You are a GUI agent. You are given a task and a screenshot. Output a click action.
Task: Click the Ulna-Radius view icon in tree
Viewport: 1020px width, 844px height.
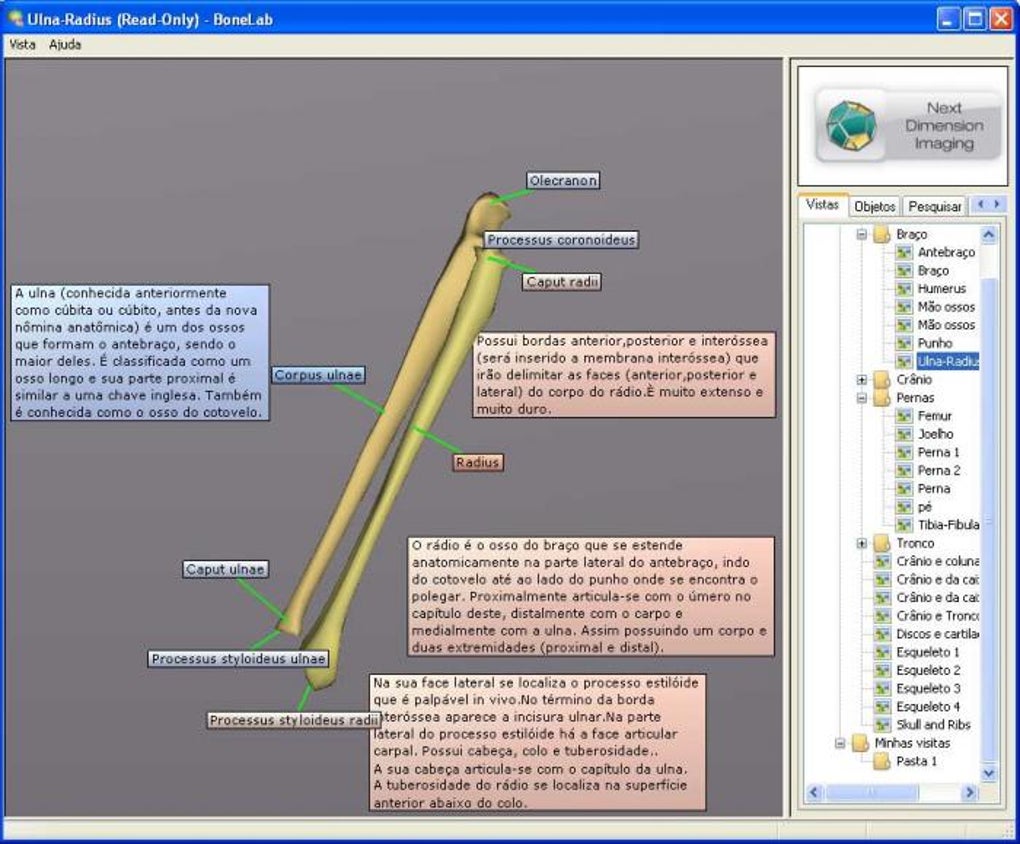pos(904,361)
